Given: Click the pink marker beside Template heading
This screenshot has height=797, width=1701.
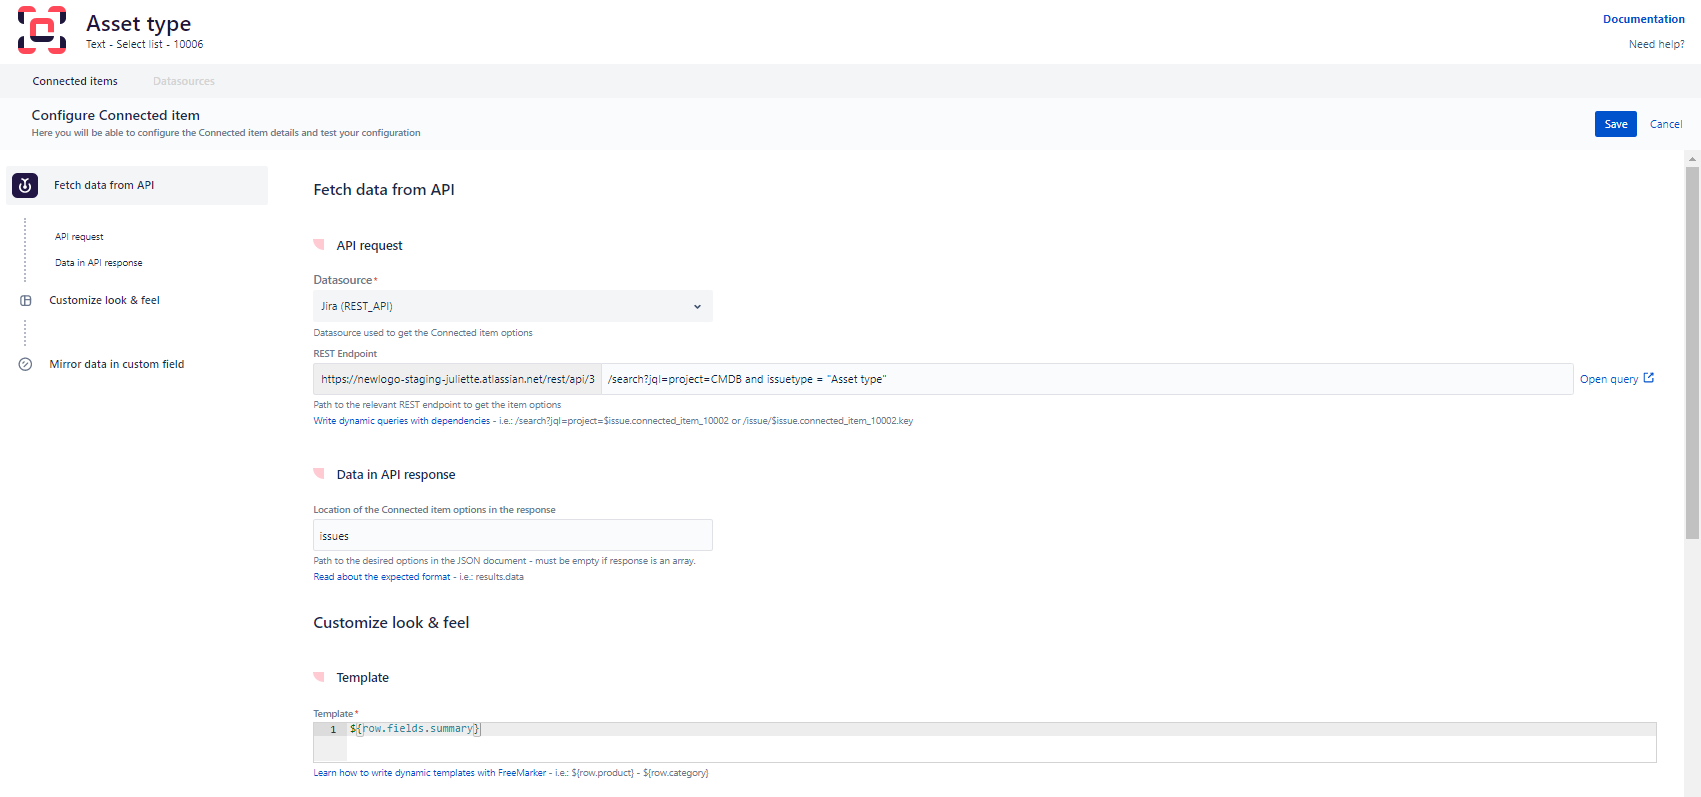Looking at the screenshot, I should (x=319, y=676).
